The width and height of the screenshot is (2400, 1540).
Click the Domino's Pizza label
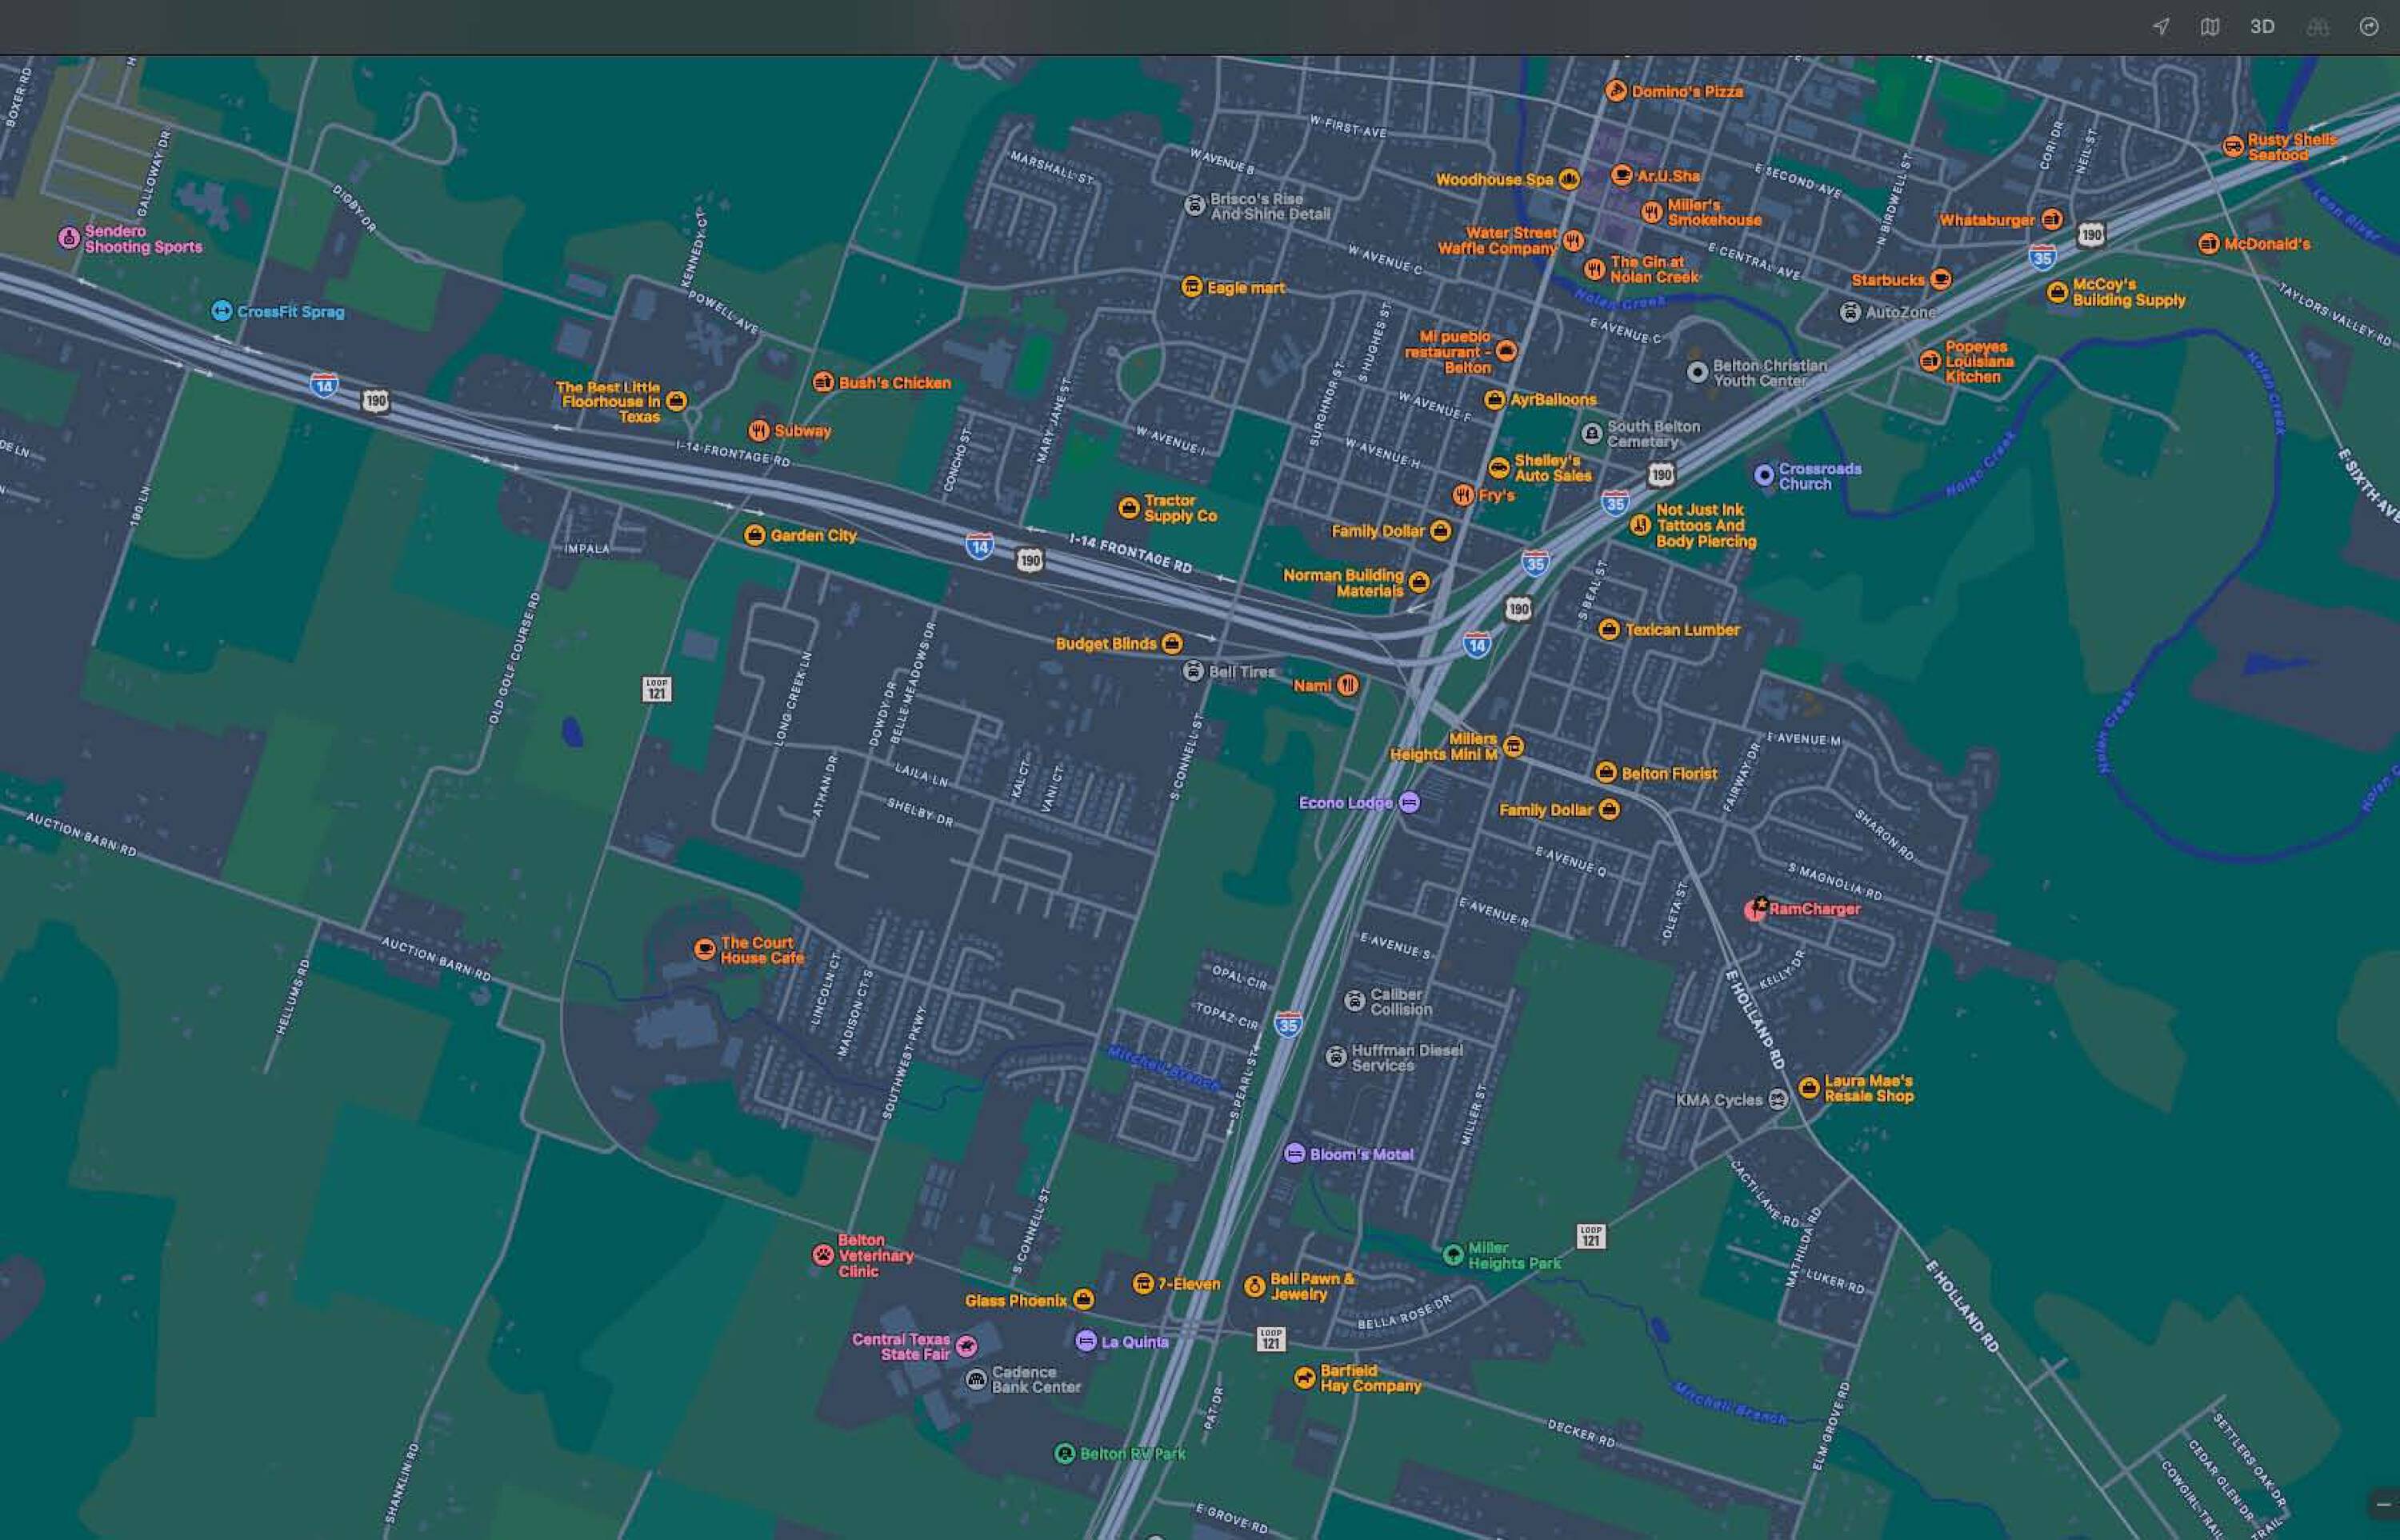[1686, 91]
